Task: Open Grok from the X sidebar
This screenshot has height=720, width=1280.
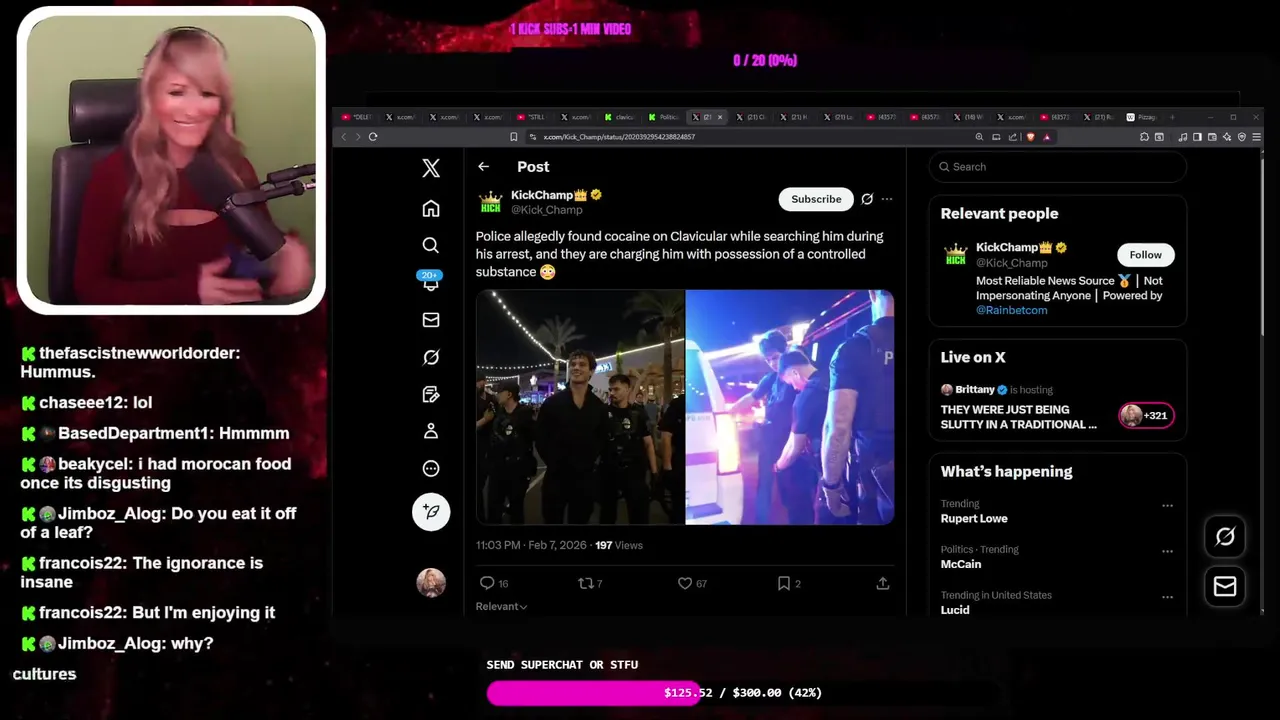Action: pos(431,357)
